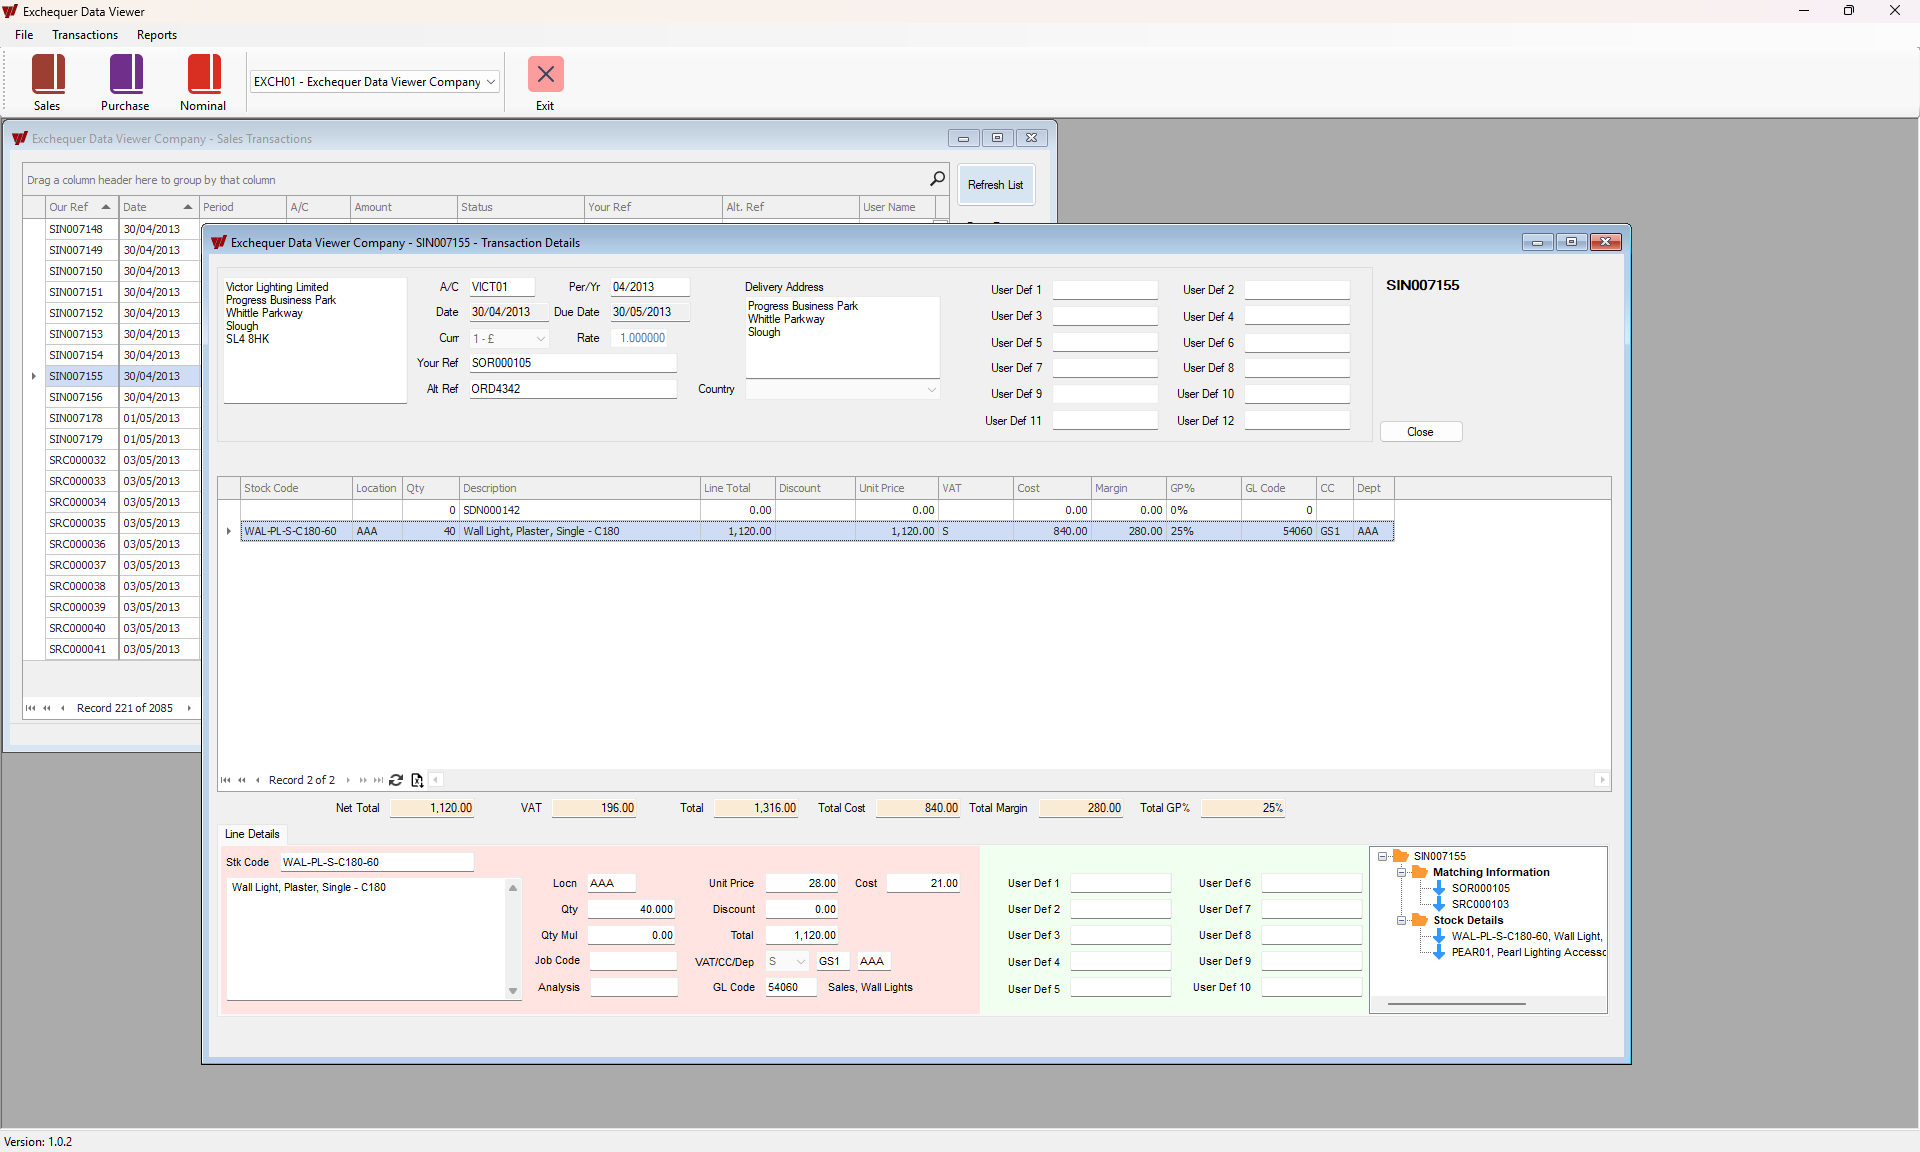
Task: Open the Country dropdown
Action: click(932, 390)
